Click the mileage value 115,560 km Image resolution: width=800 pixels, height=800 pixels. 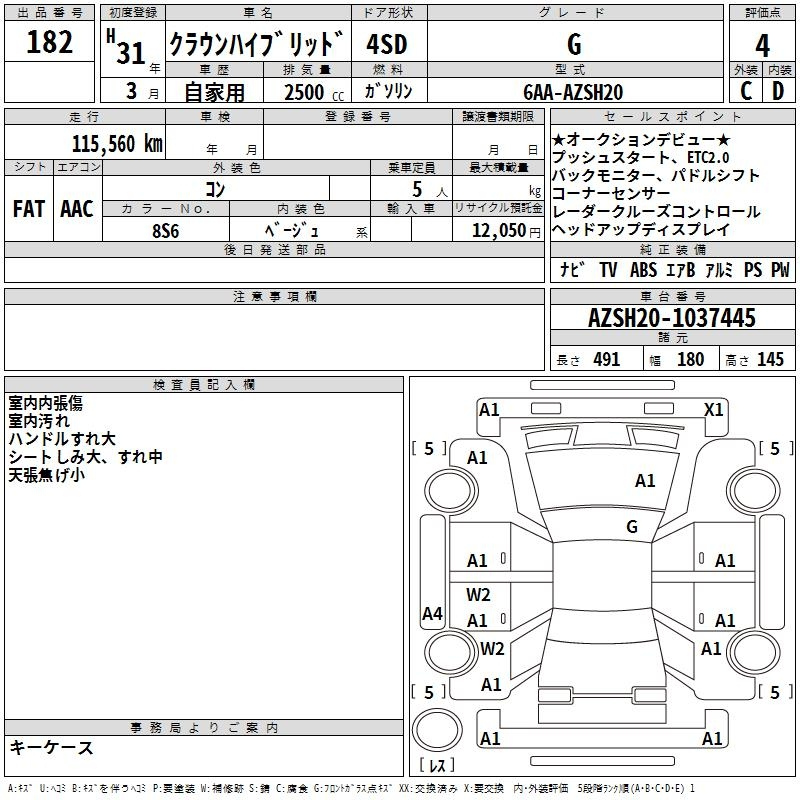[117, 143]
